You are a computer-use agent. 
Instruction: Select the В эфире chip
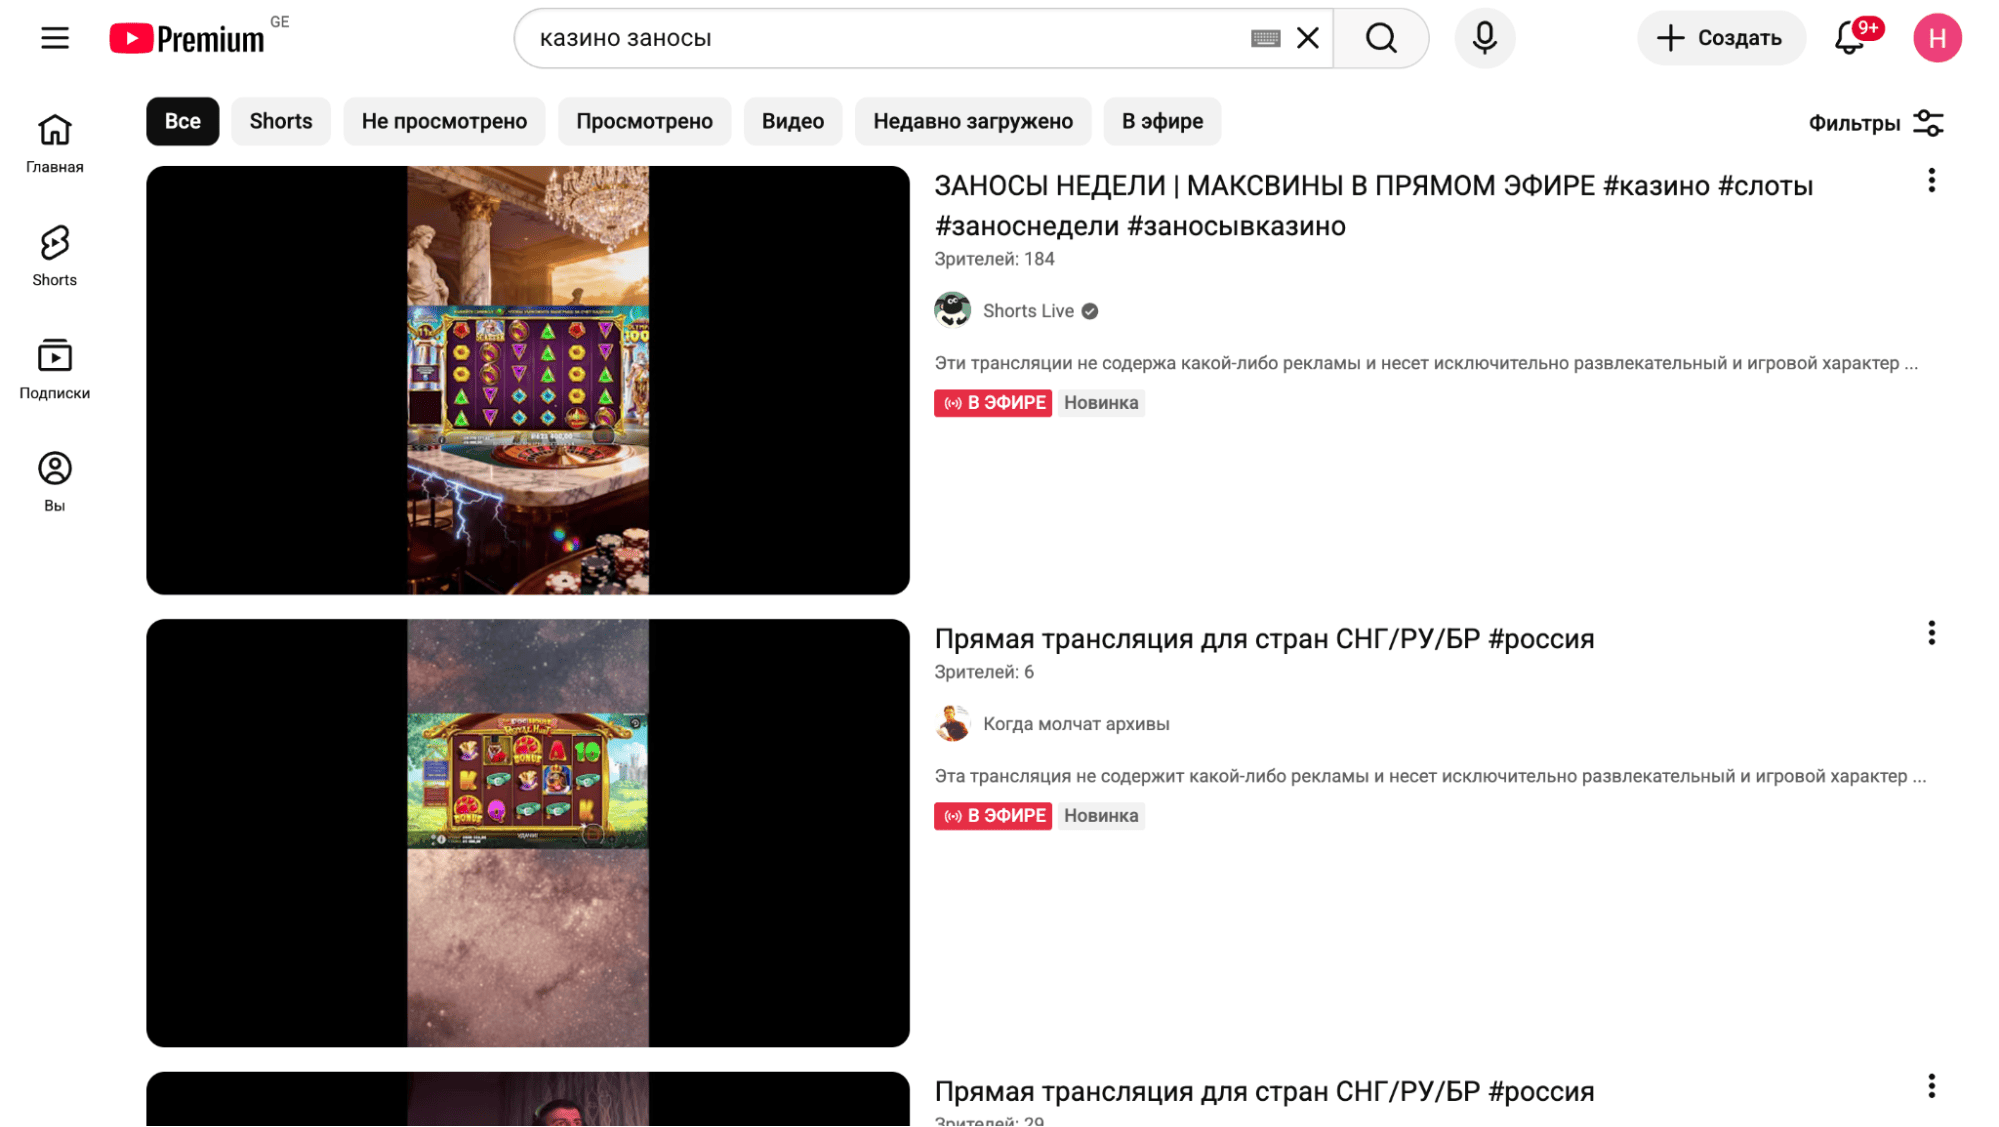click(1162, 121)
